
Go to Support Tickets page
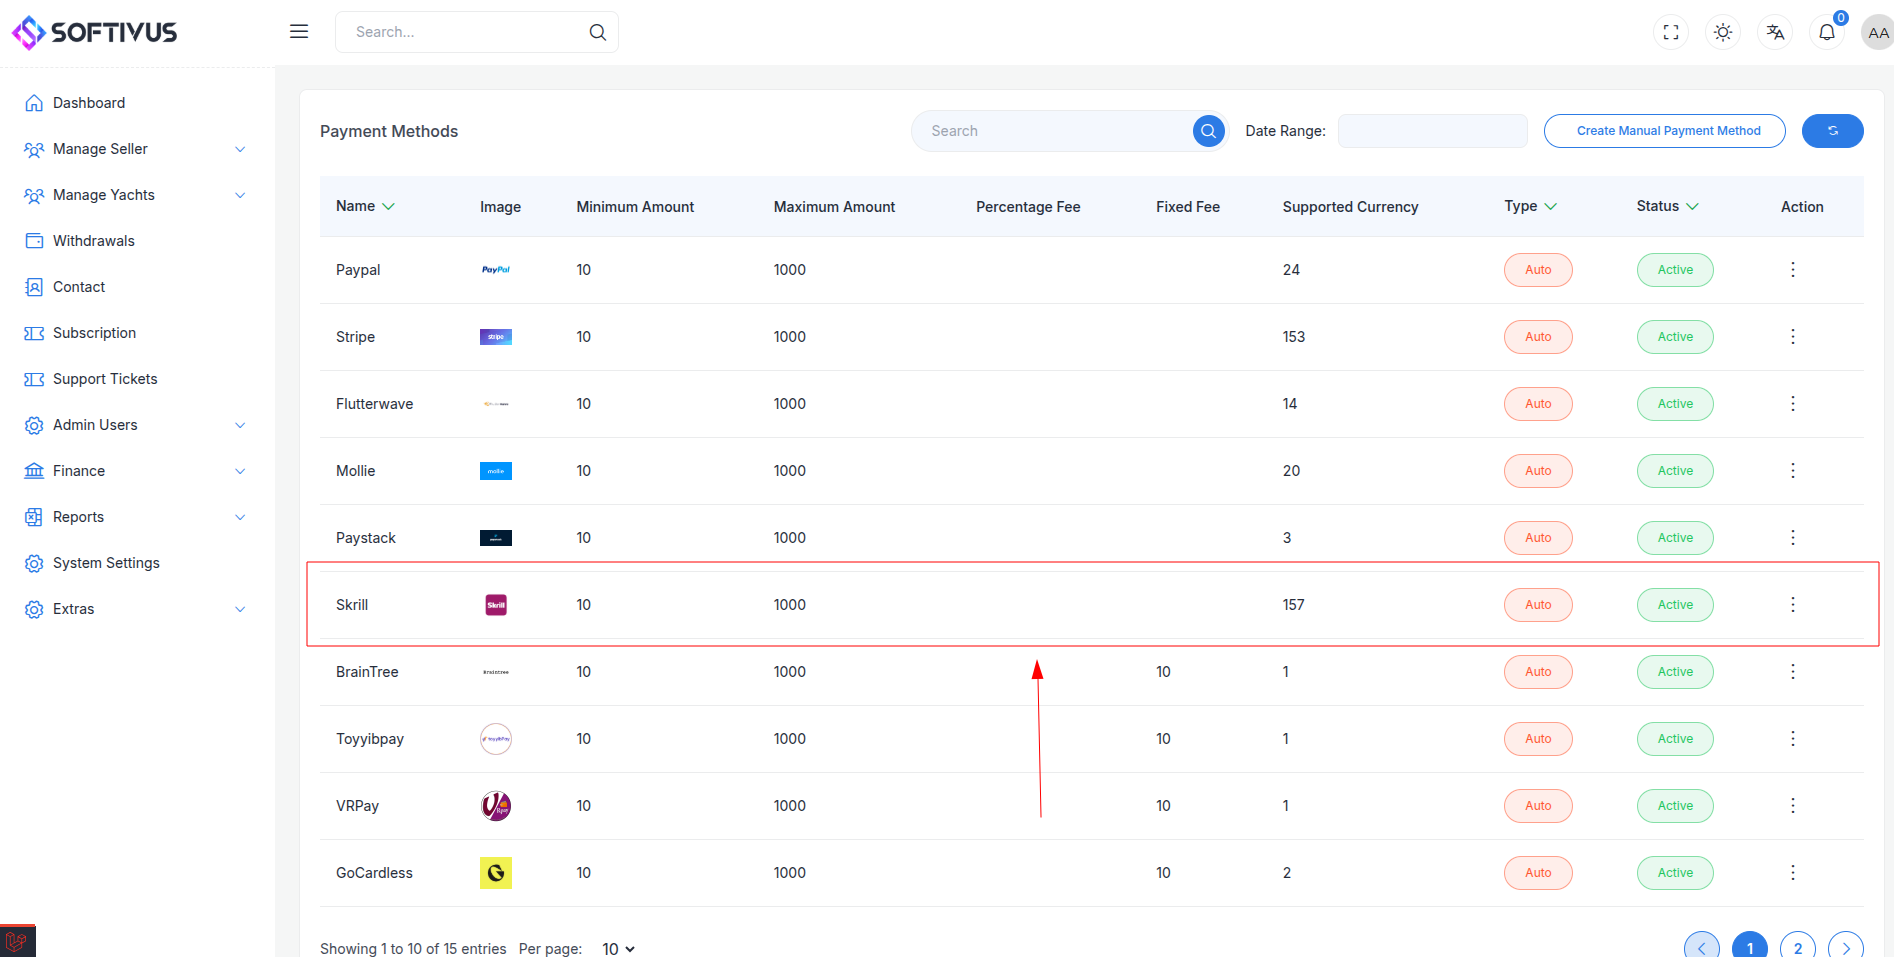tap(105, 379)
